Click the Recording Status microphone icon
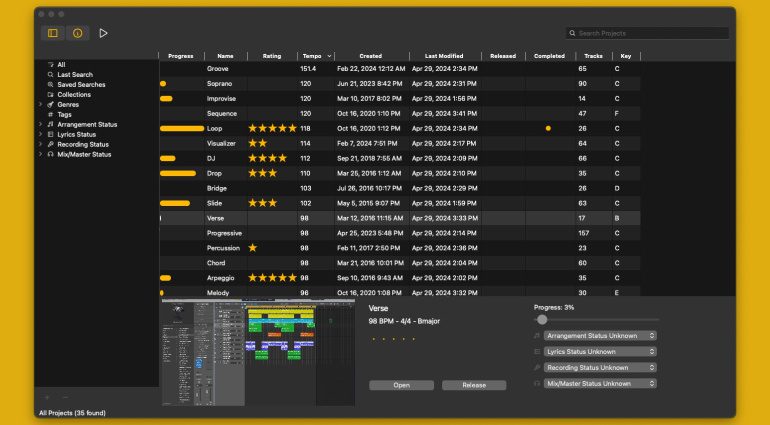This screenshot has height=425, width=770. 50,144
